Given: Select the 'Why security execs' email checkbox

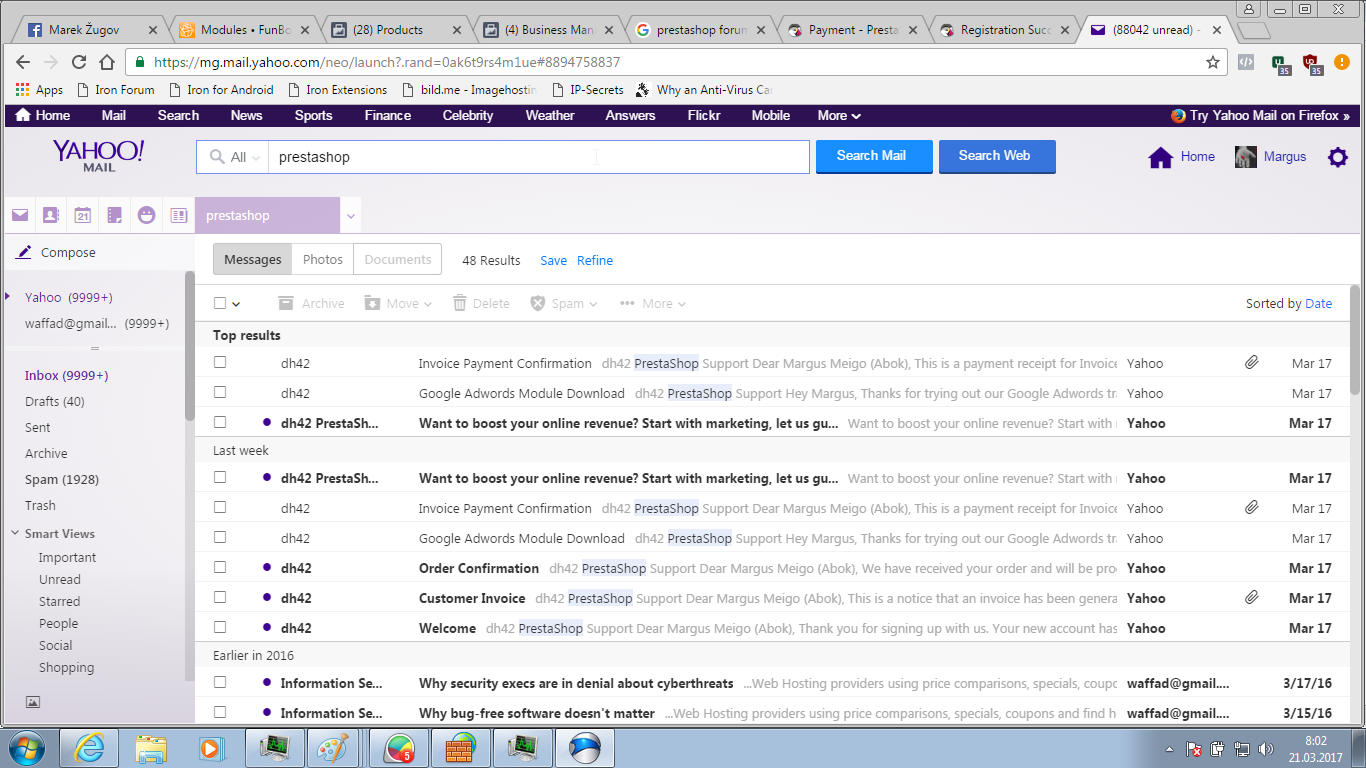Looking at the screenshot, I should point(220,682).
